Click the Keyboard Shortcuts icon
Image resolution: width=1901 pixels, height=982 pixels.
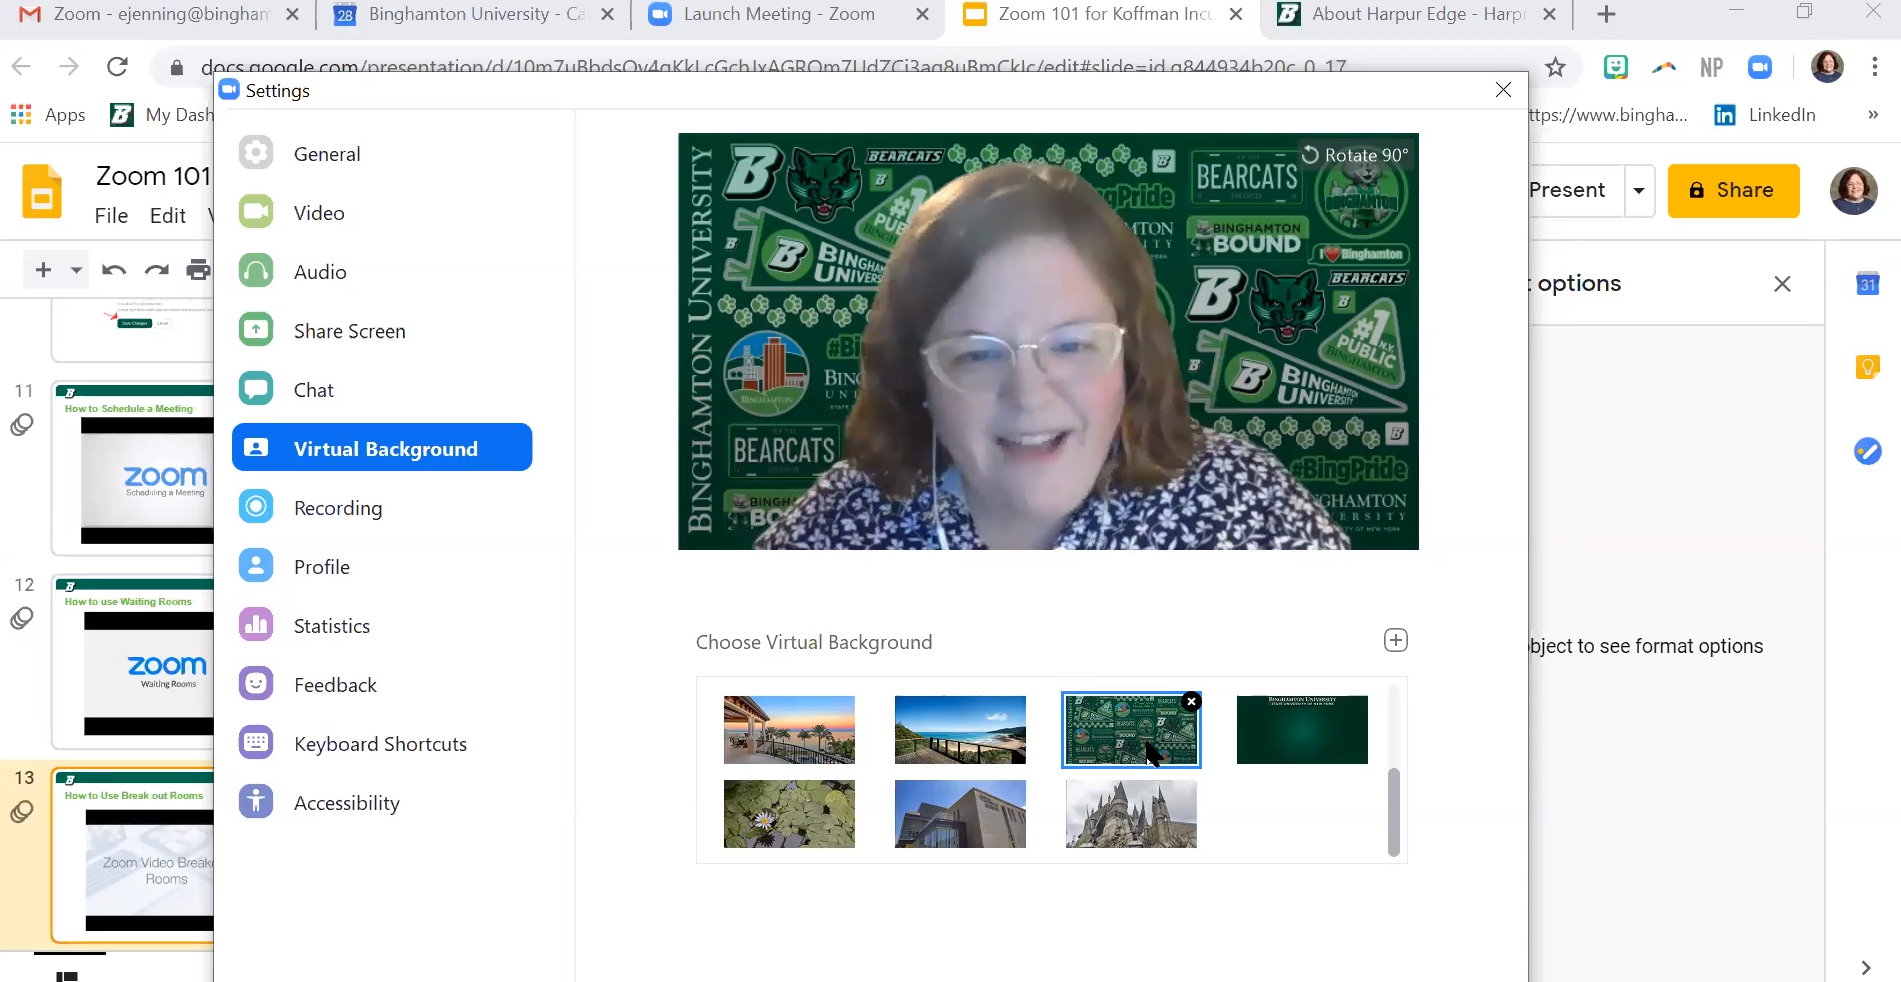click(256, 743)
